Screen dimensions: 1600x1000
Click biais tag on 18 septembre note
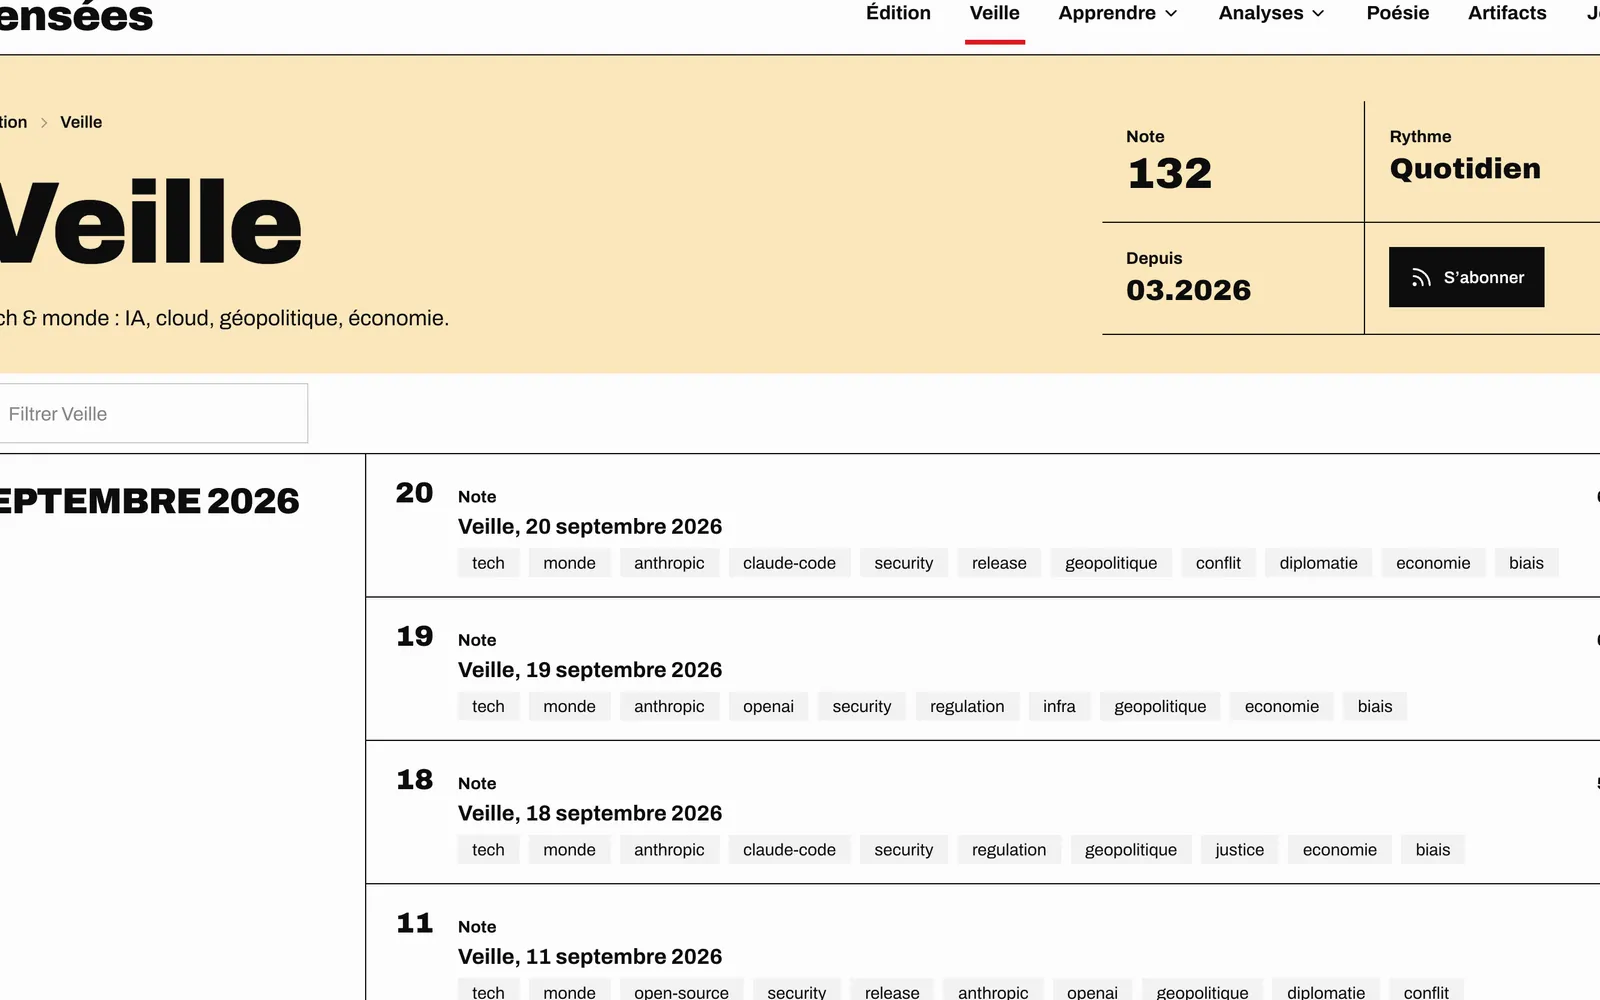point(1432,849)
